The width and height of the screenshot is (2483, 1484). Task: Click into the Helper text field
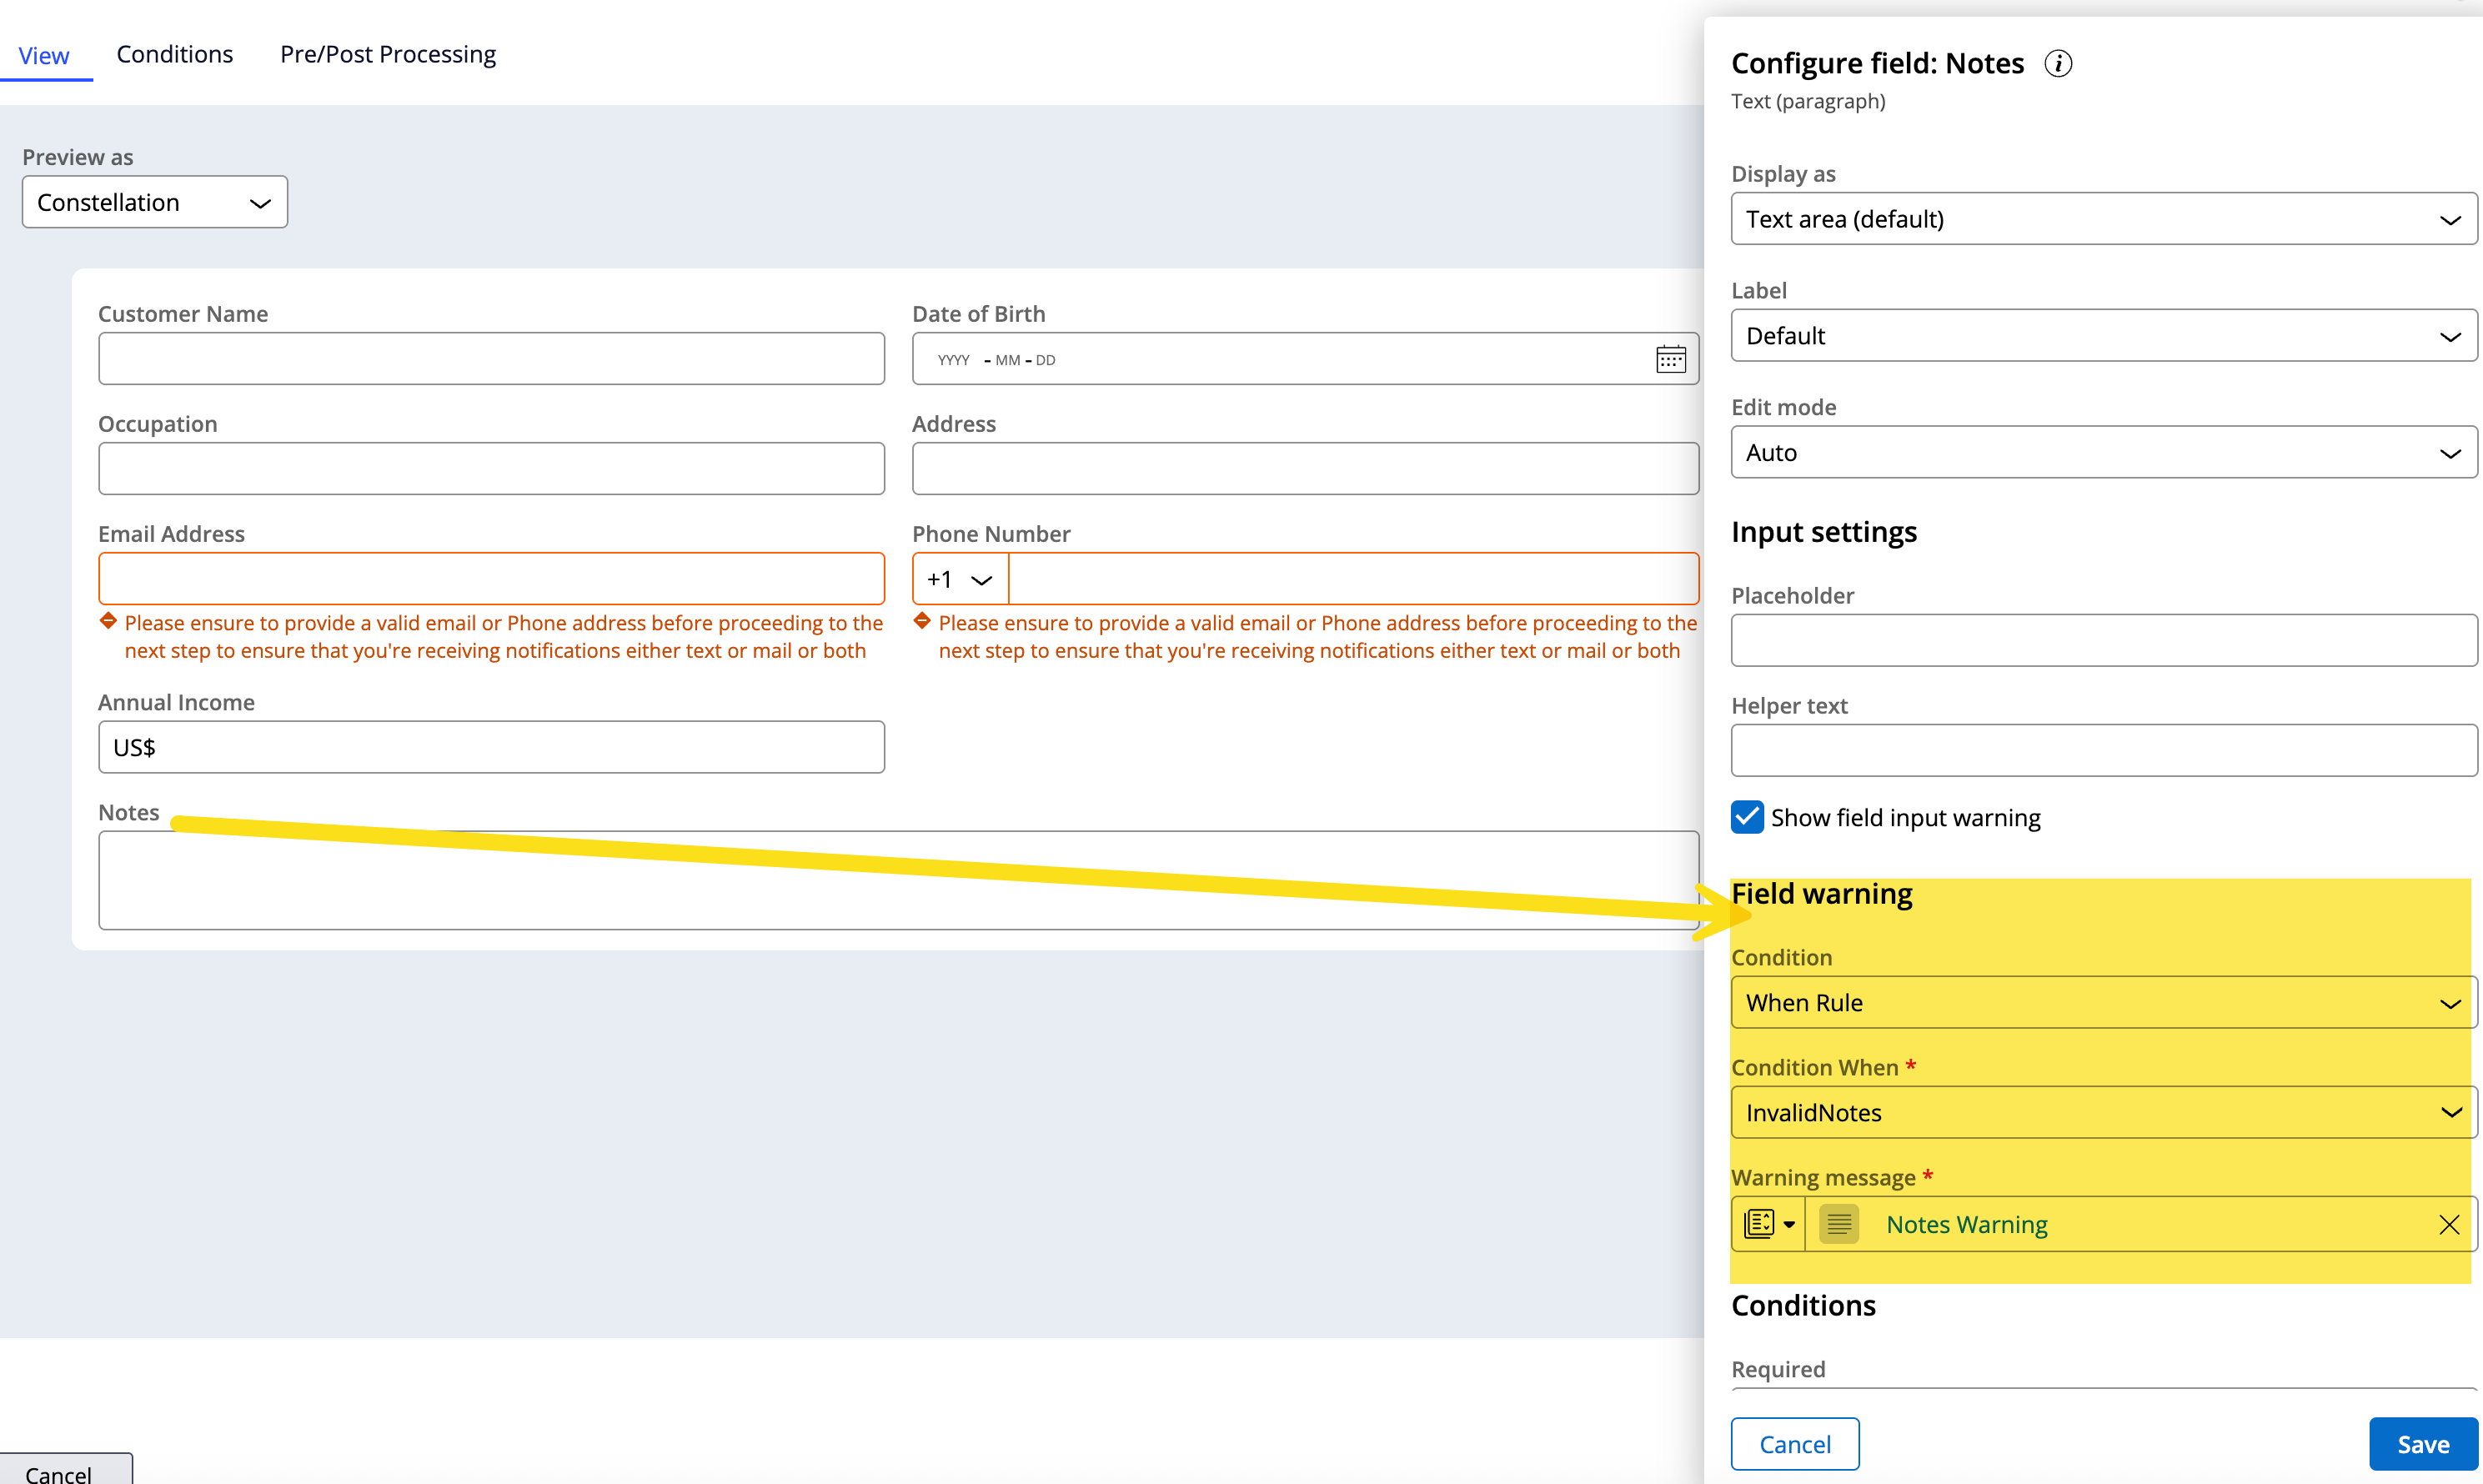[2103, 750]
